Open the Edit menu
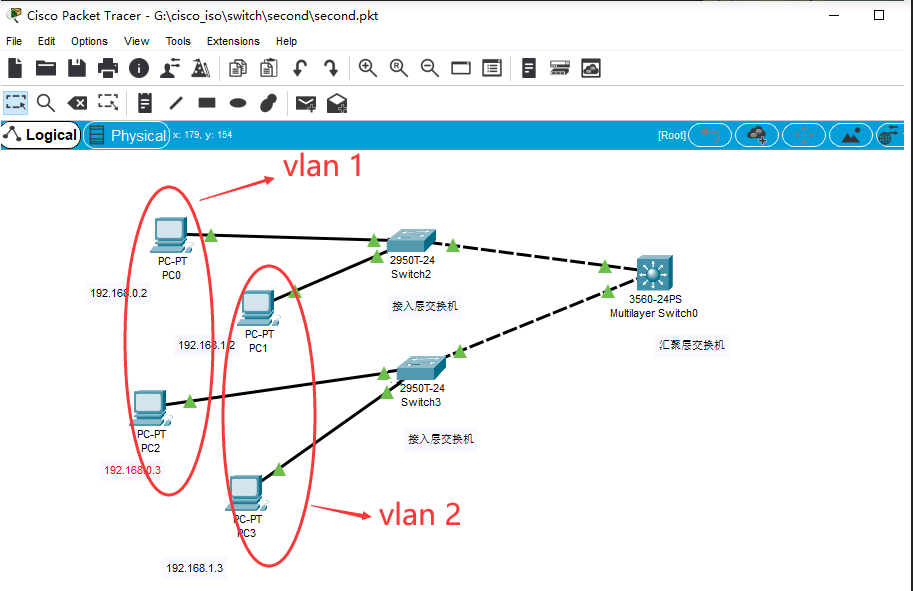This screenshot has width=913, height=591. point(47,41)
